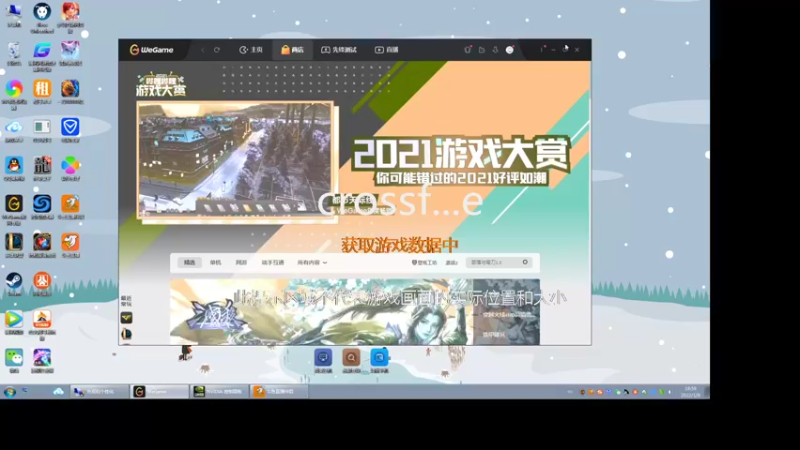Open the 直播 live stream tab
Viewport: 800px width, 450px height.
(x=387, y=49)
